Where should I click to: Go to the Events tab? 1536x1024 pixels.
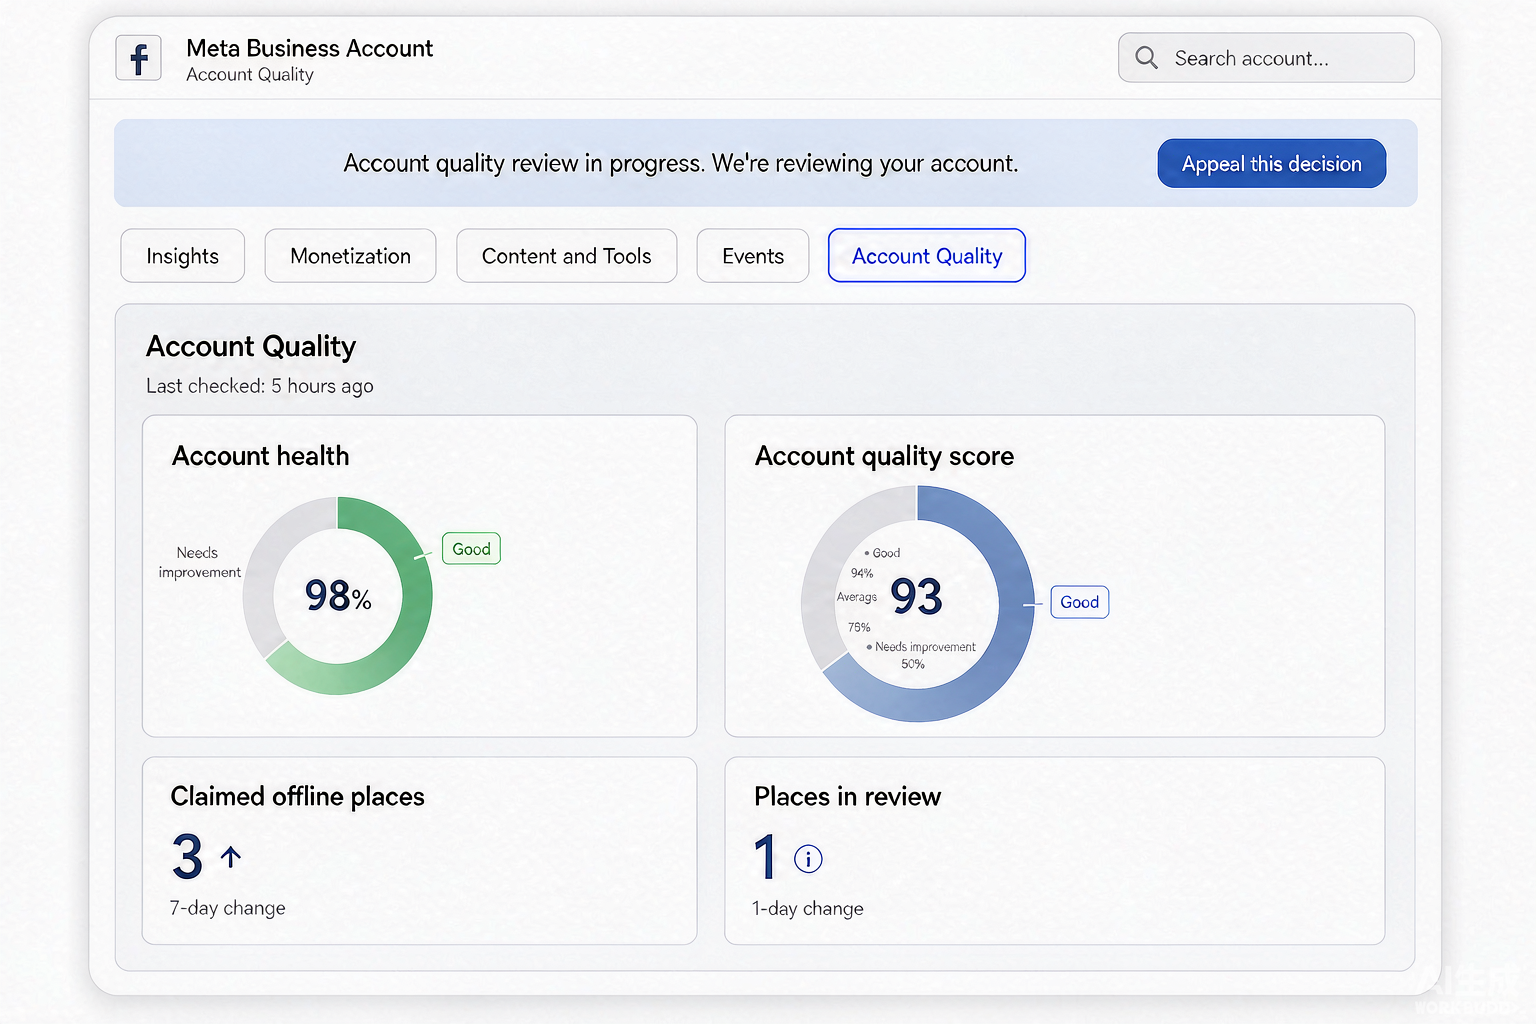[x=753, y=256]
